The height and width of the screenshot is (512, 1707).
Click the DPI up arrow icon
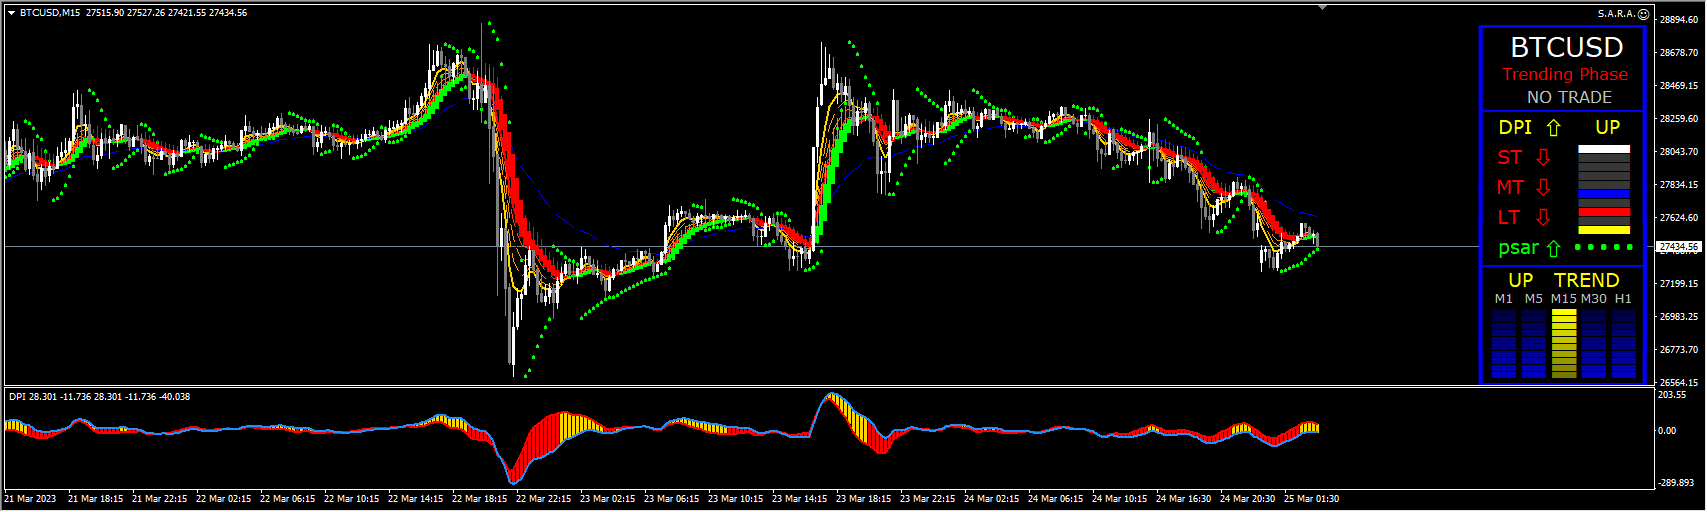click(x=1553, y=128)
